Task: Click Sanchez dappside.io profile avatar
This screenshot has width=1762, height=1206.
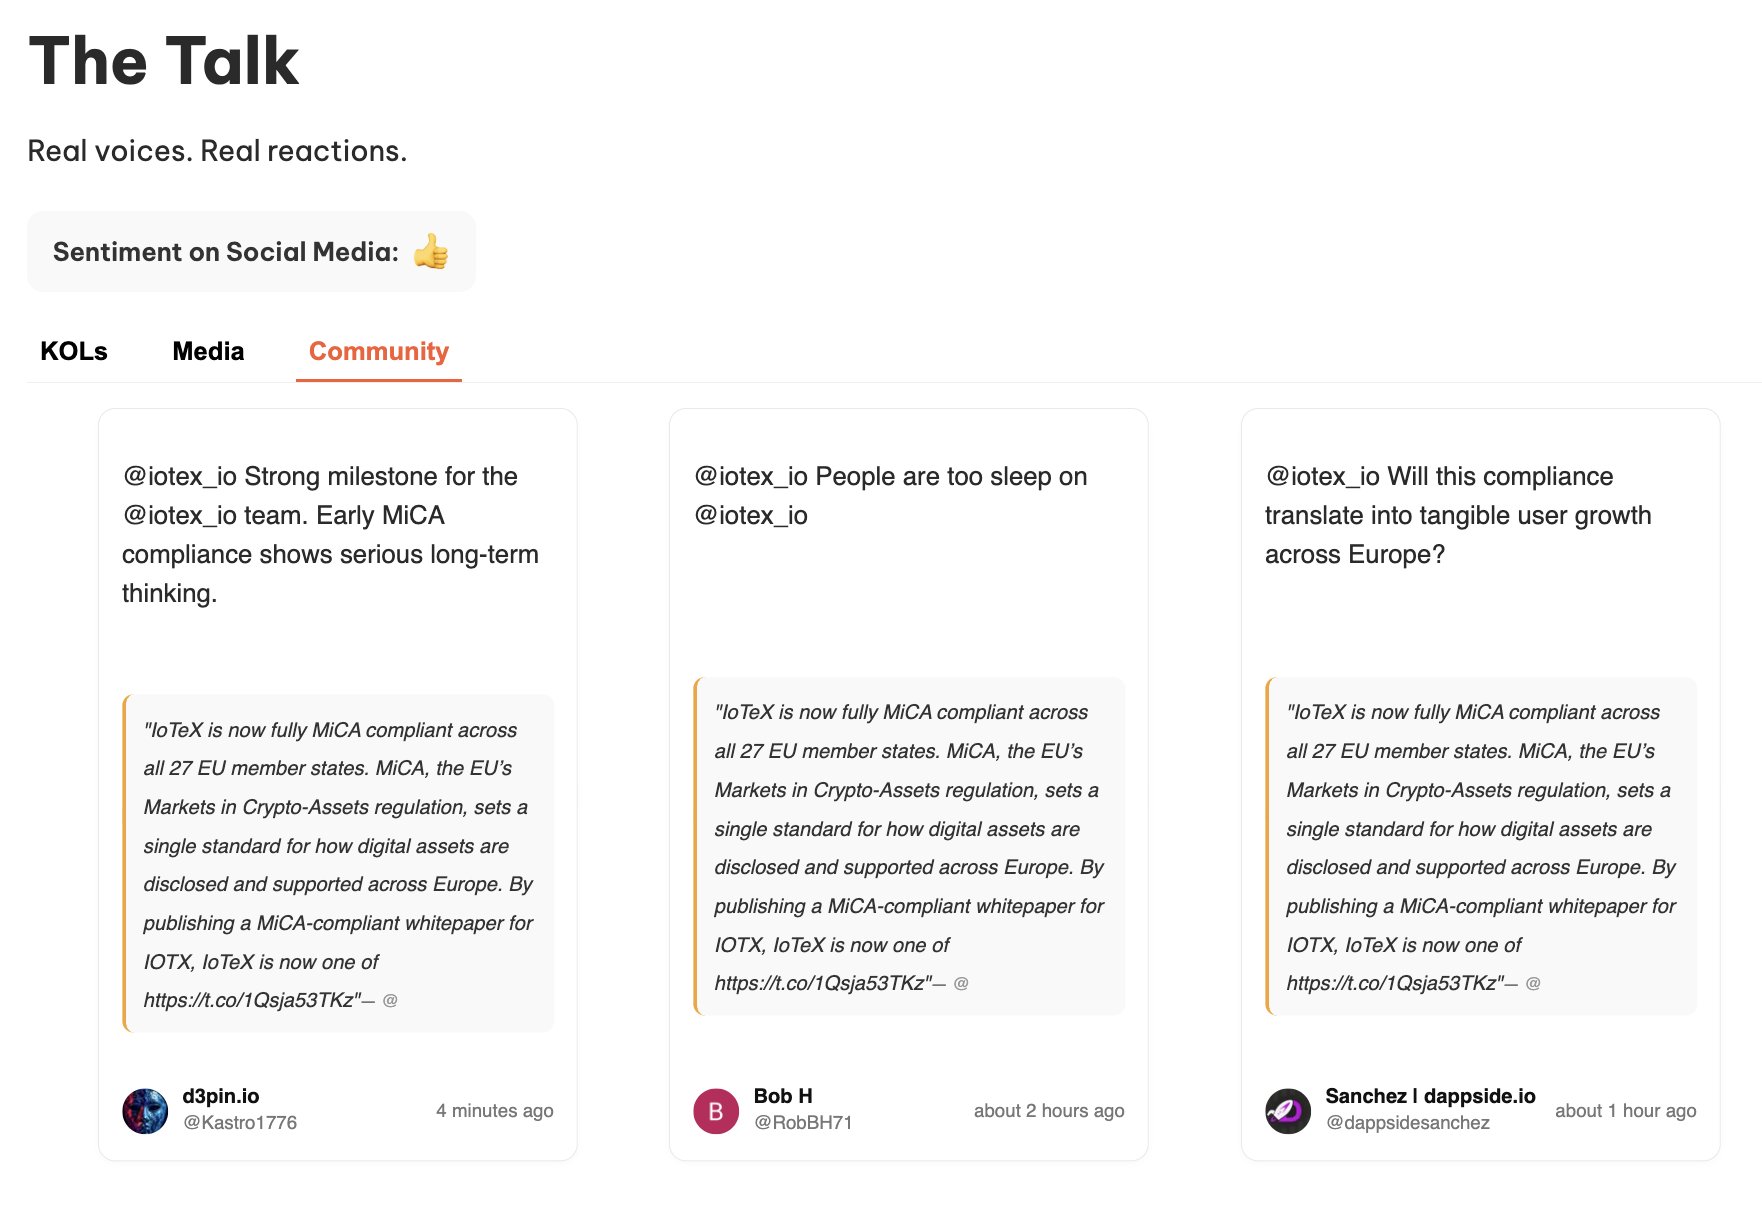Action: (x=1288, y=1111)
